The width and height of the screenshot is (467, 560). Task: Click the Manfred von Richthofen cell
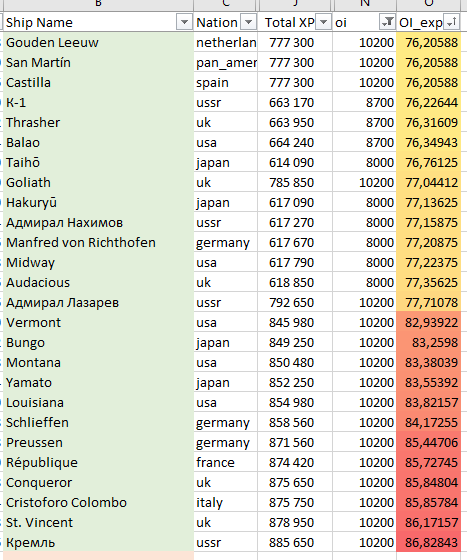coord(98,242)
